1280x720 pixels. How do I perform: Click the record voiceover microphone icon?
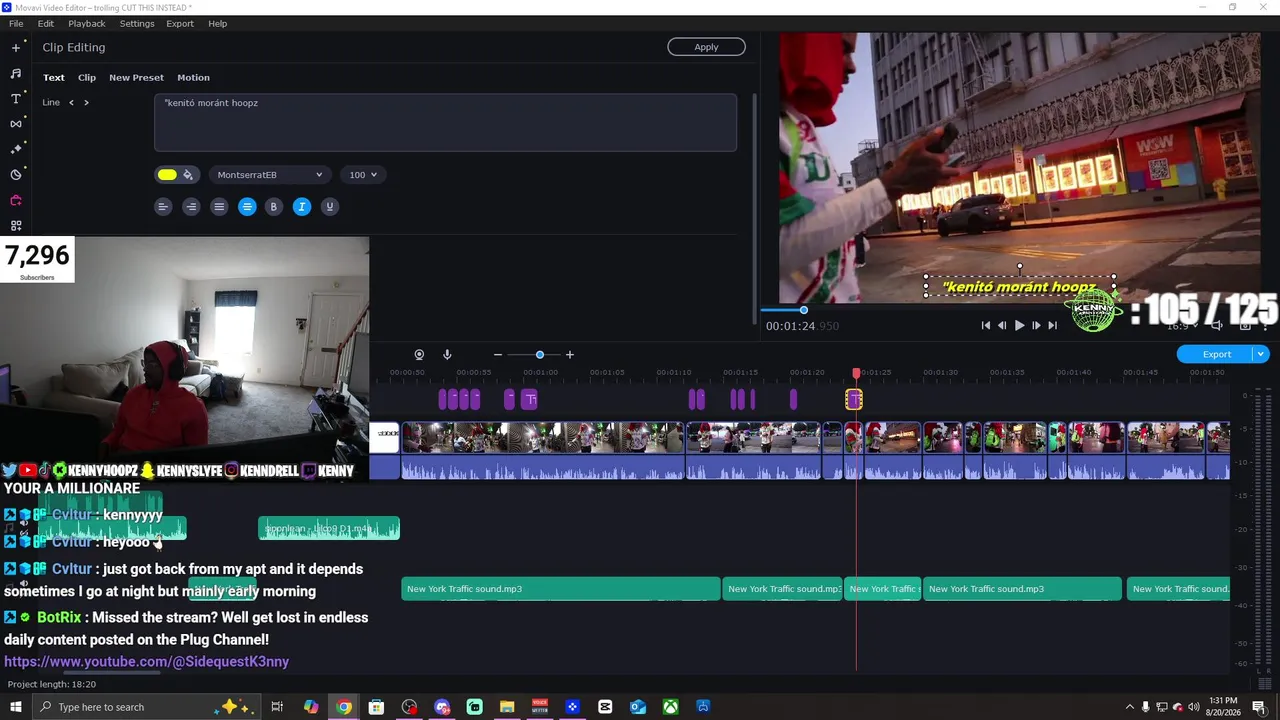(447, 355)
